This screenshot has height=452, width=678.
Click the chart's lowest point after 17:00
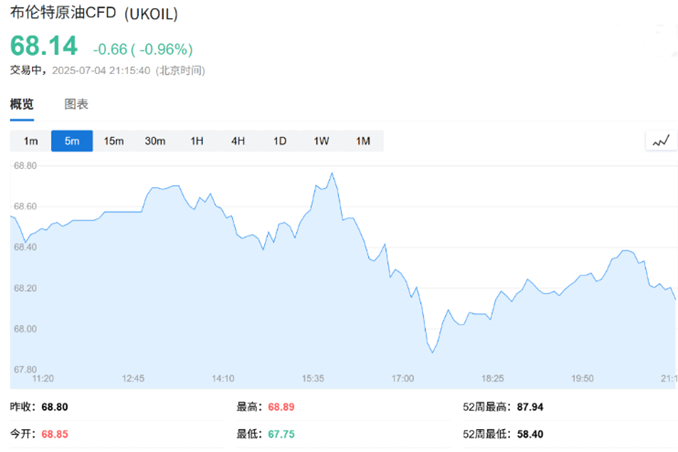coord(432,352)
